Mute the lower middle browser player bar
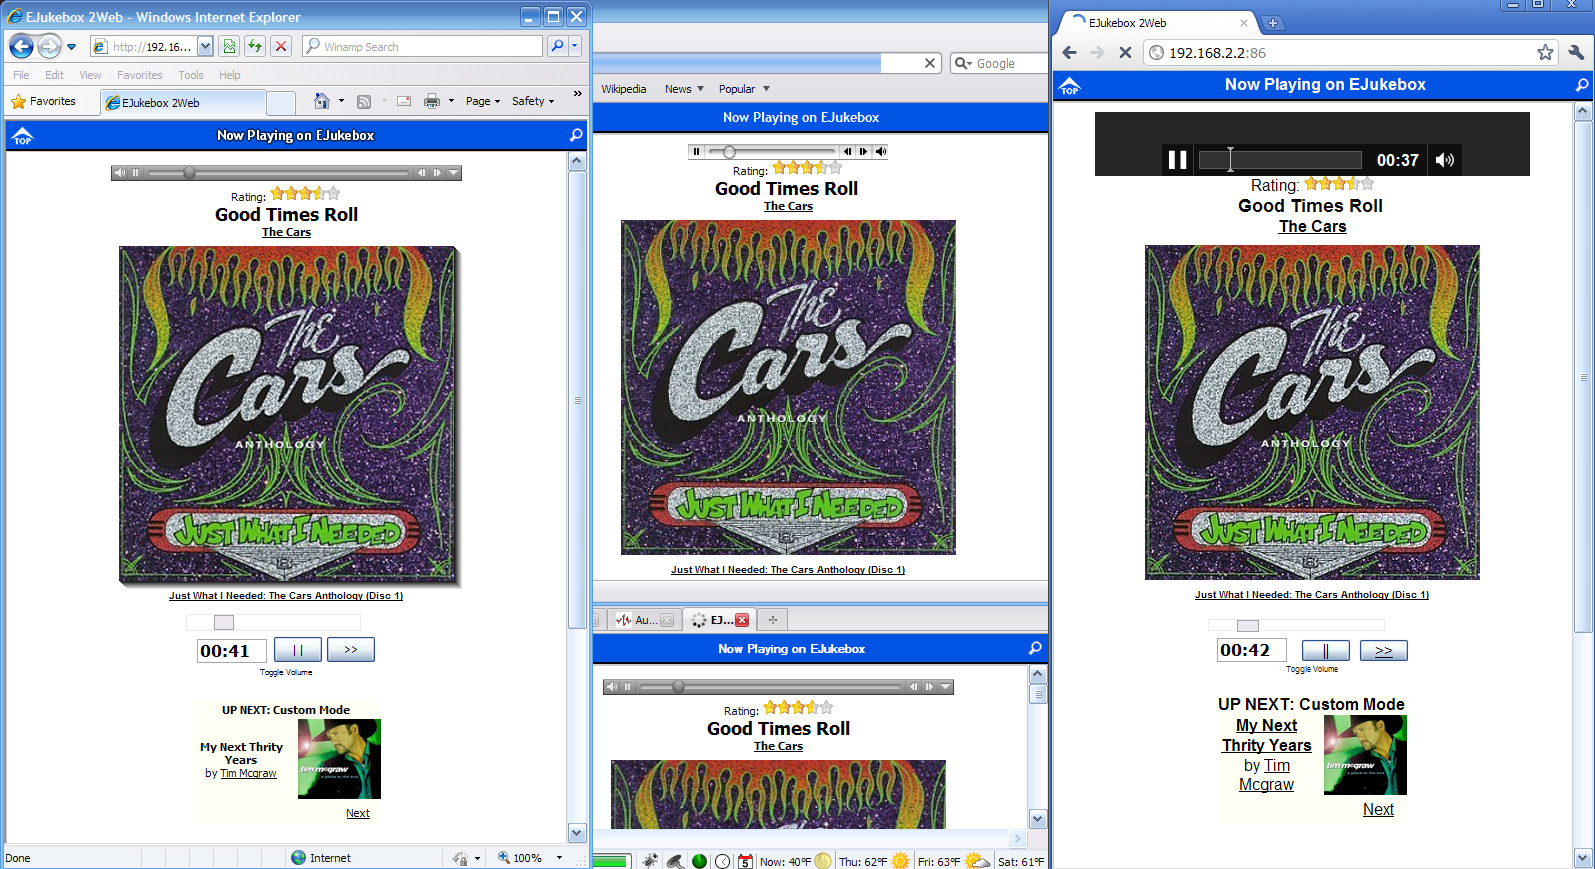Viewport: 1595px width, 869px height. pyautogui.click(x=612, y=687)
